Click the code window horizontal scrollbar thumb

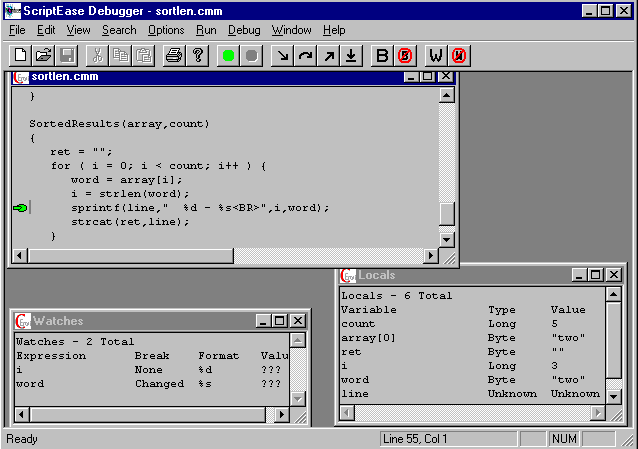pyautogui.click(x=131, y=256)
